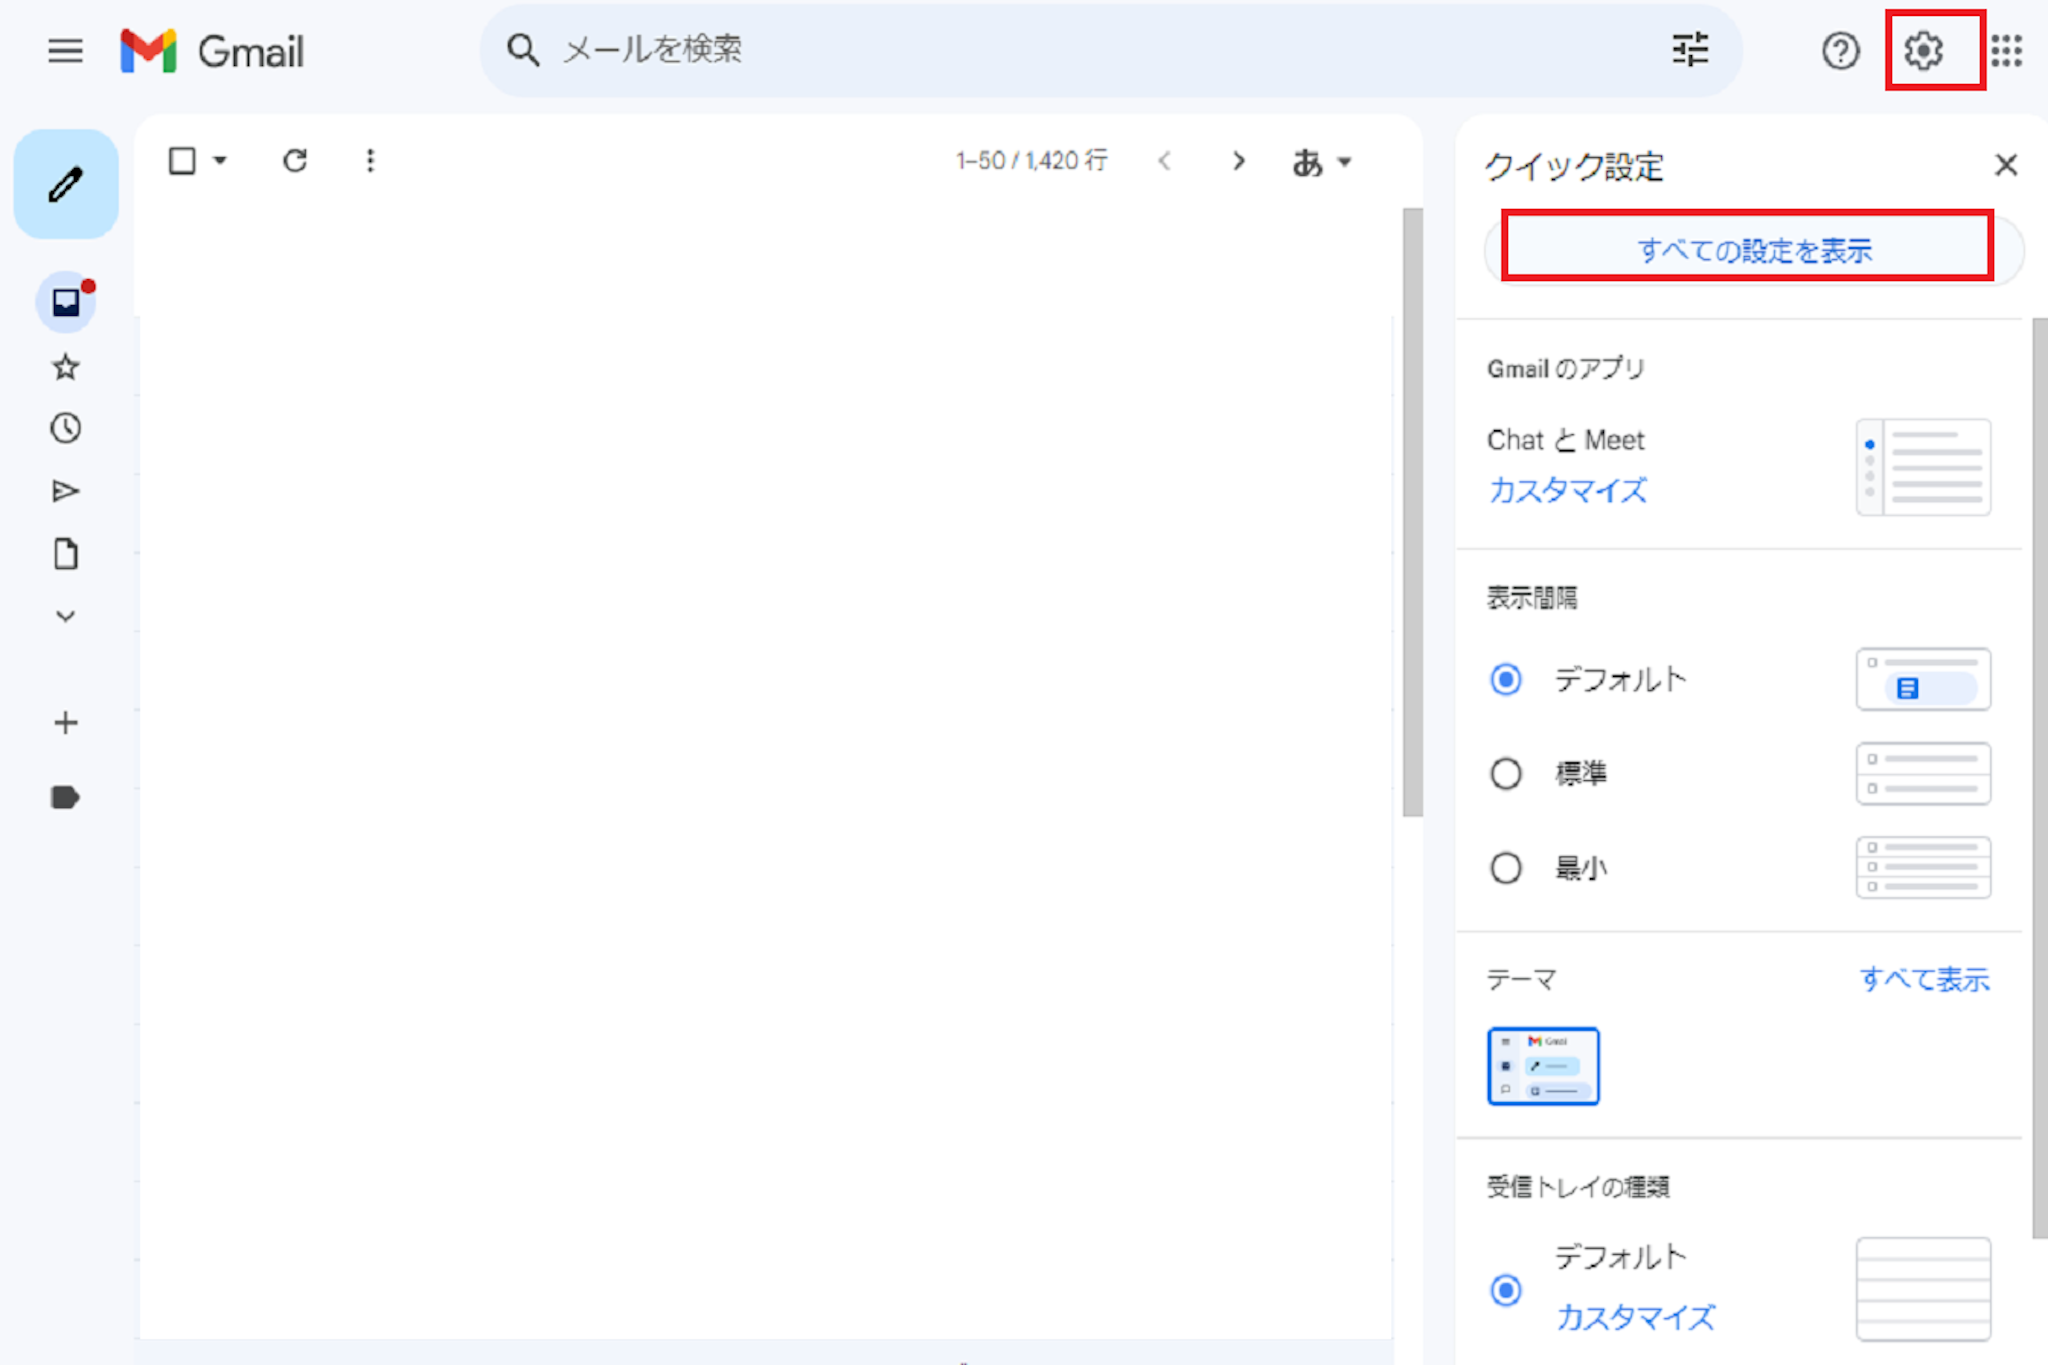Select the 最小 density radio button
Viewport: 2048px width, 1365px height.
pyautogui.click(x=1506, y=867)
